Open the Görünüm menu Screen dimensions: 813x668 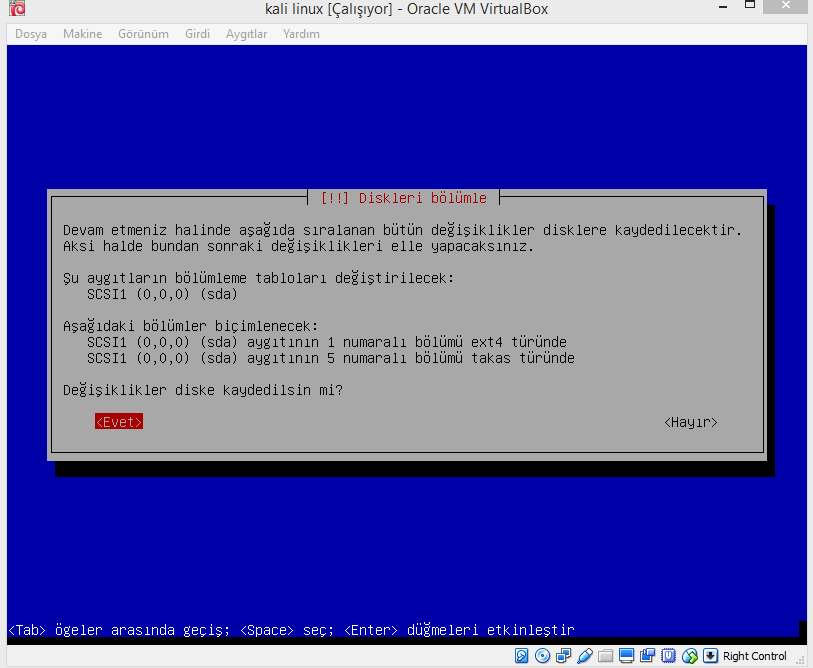pyautogui.click(x=143, y=34)
